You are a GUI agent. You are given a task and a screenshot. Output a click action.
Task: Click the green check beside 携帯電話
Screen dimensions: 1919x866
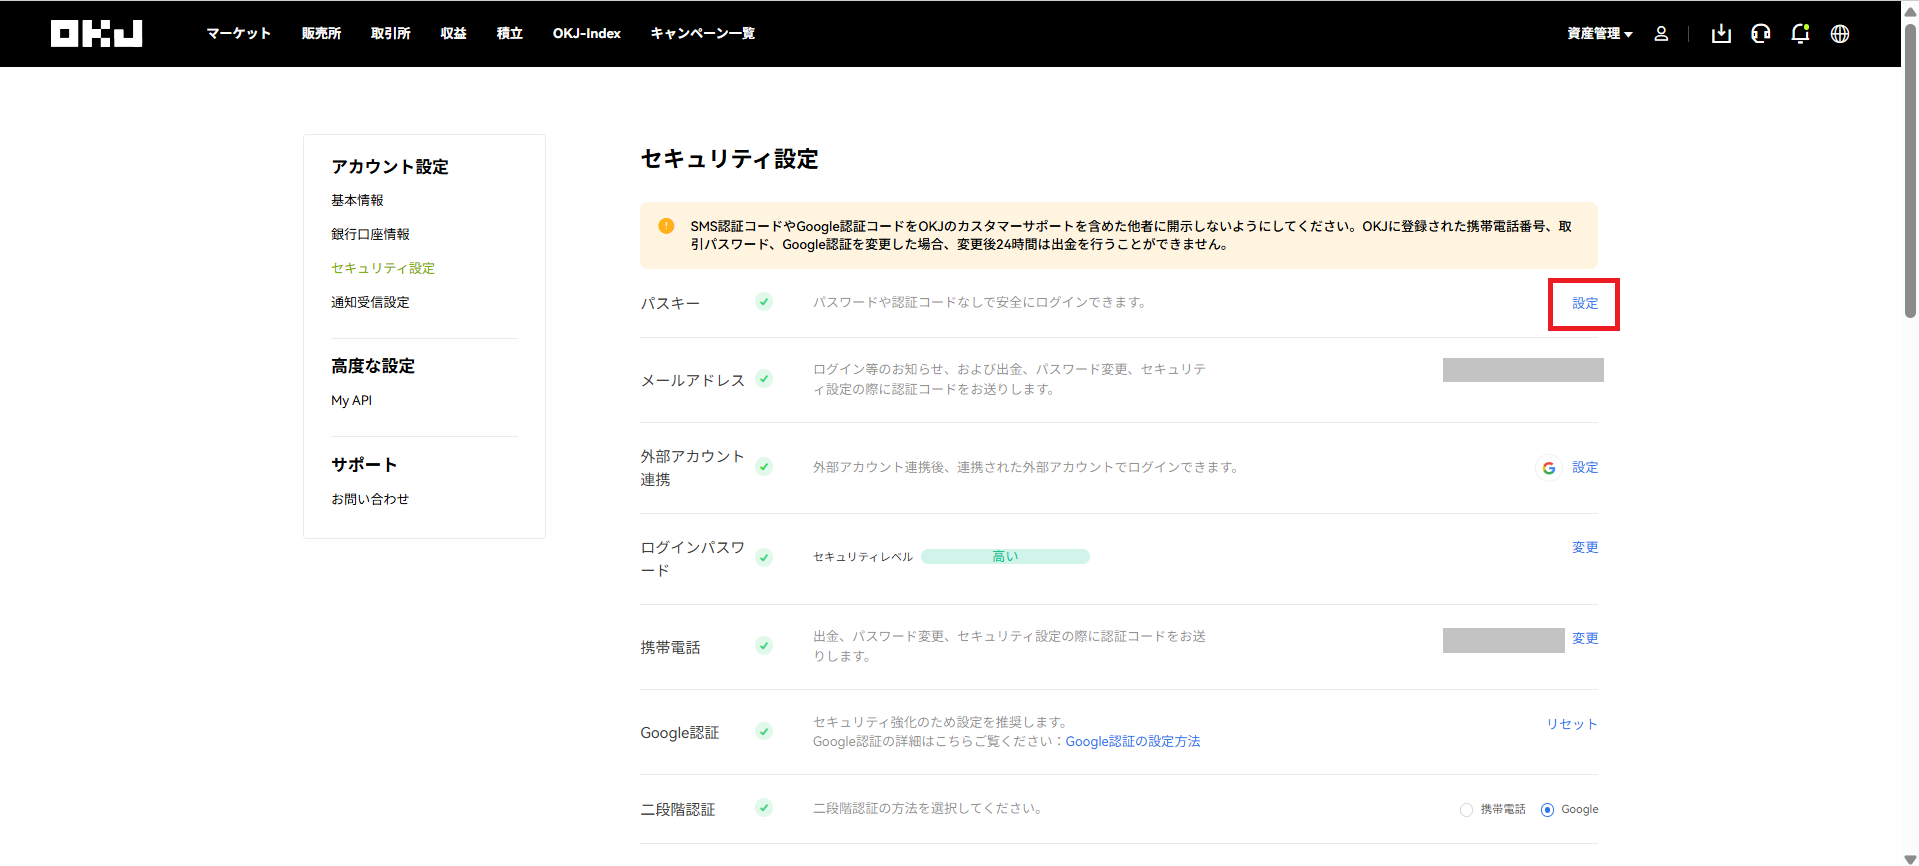[764, 646]
